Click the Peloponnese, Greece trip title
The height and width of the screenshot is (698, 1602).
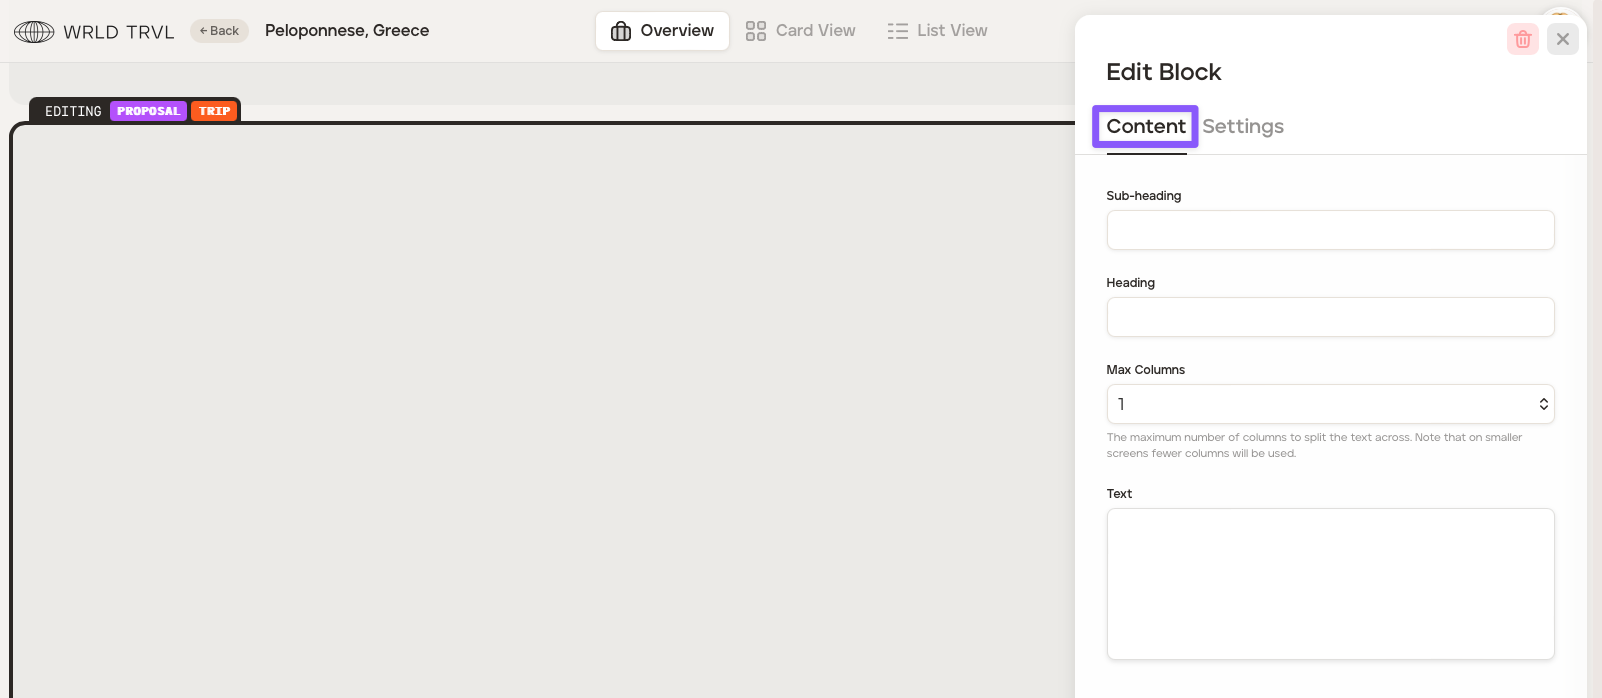347,31
